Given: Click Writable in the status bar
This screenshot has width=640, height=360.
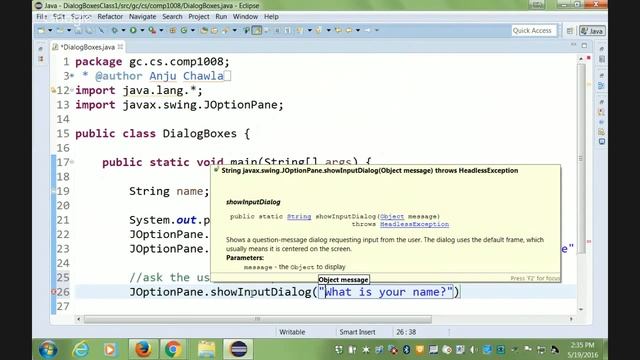Looking at the screenshot, I should (292, 332).
